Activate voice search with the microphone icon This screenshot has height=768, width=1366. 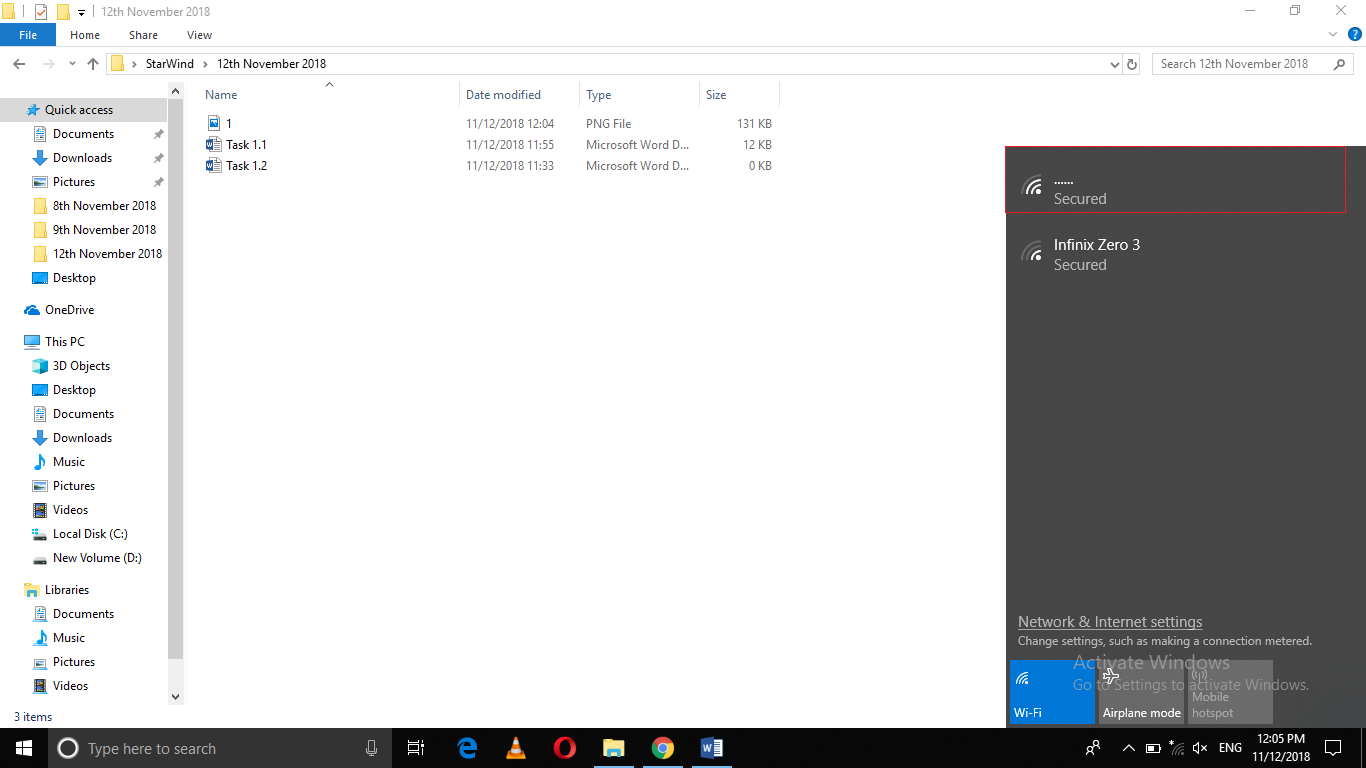(371, 748)
